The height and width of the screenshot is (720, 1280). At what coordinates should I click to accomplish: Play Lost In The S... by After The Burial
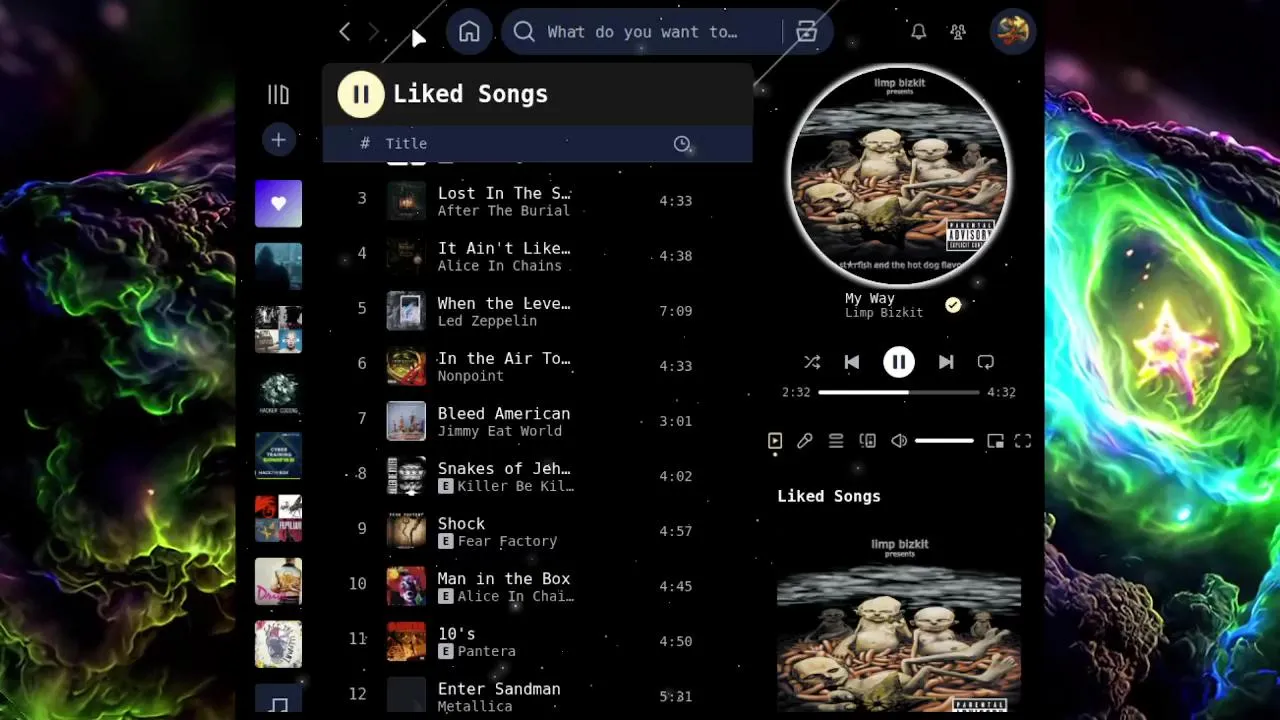click(537, 201)
